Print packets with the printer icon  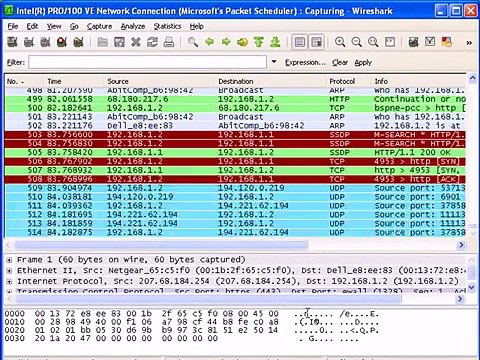tap(169, 42)
